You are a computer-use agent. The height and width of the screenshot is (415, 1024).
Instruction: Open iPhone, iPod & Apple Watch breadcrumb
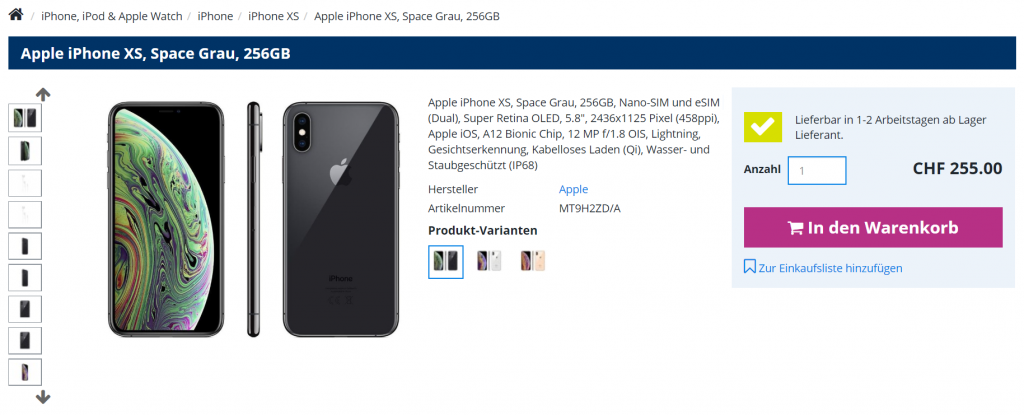[112, 16]
